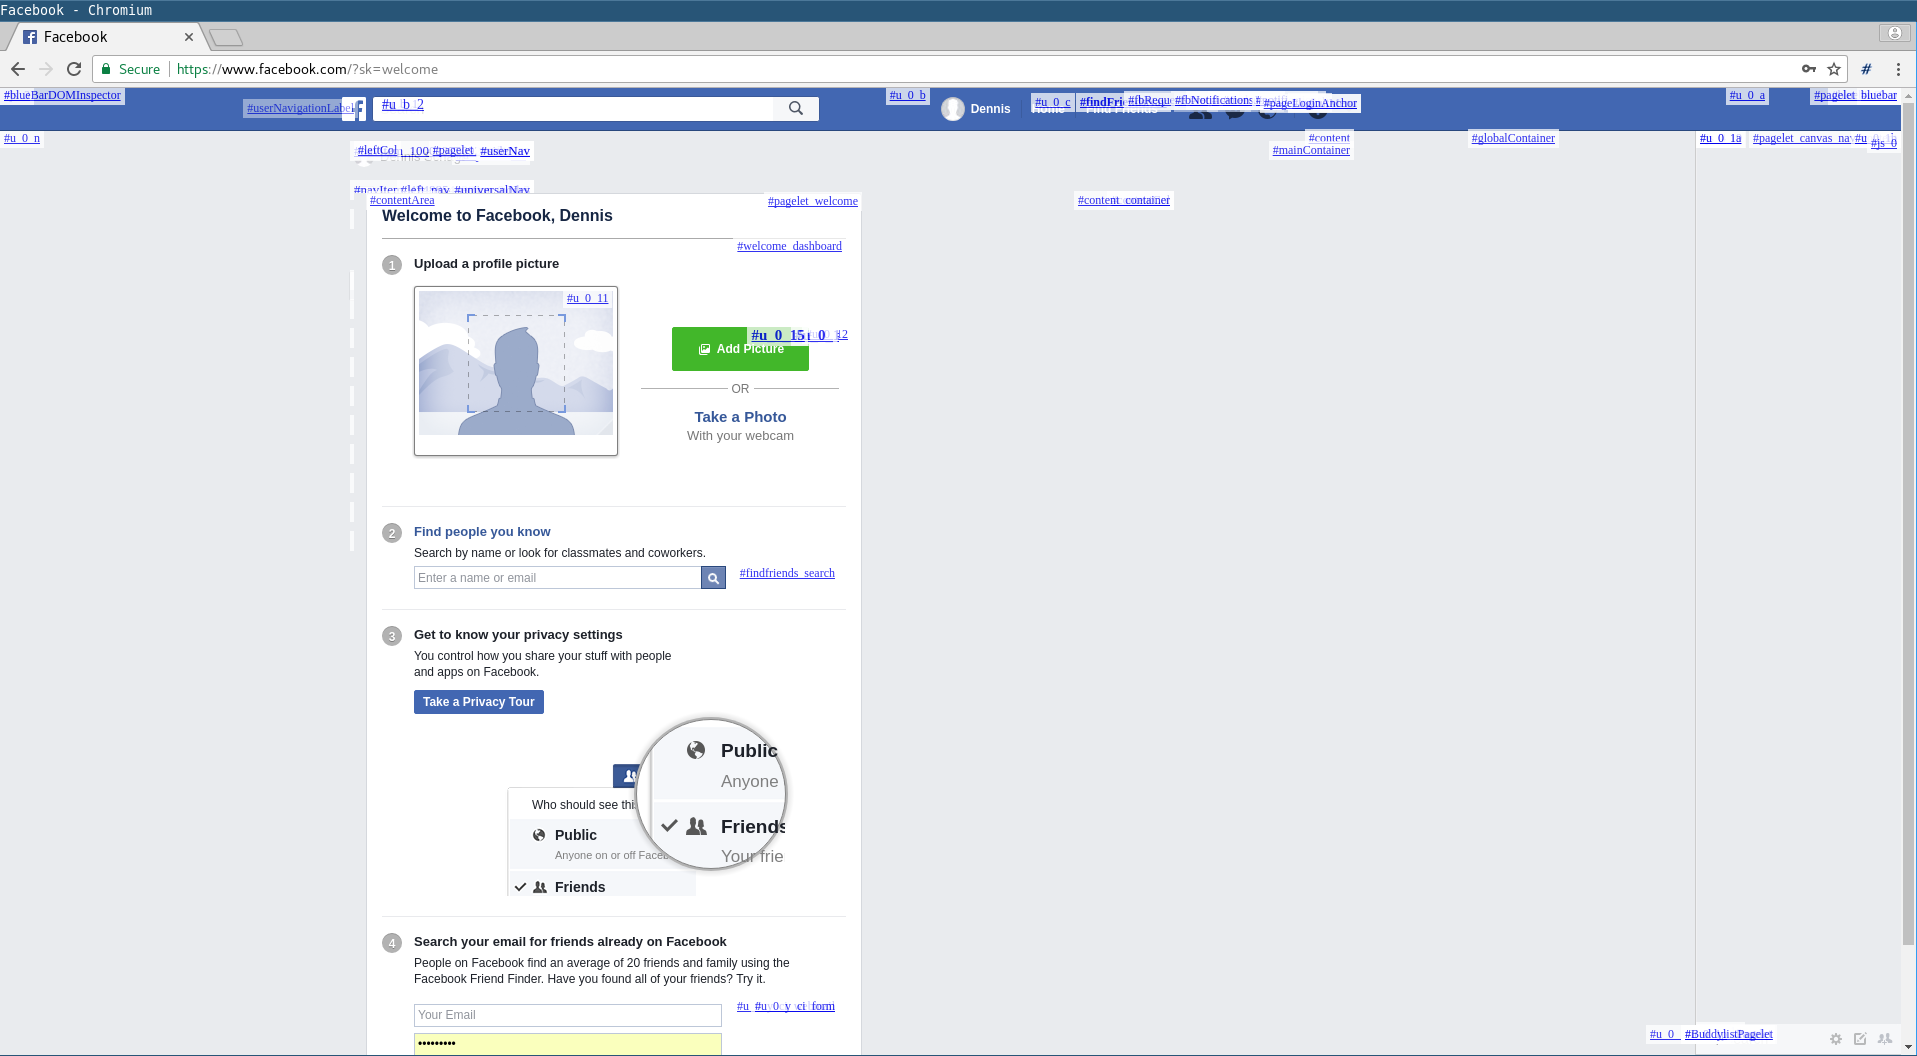Click the #globalContainer overlay link
The width and height of the screenshot is (1917, 1056).
[x=1513, y=138]
